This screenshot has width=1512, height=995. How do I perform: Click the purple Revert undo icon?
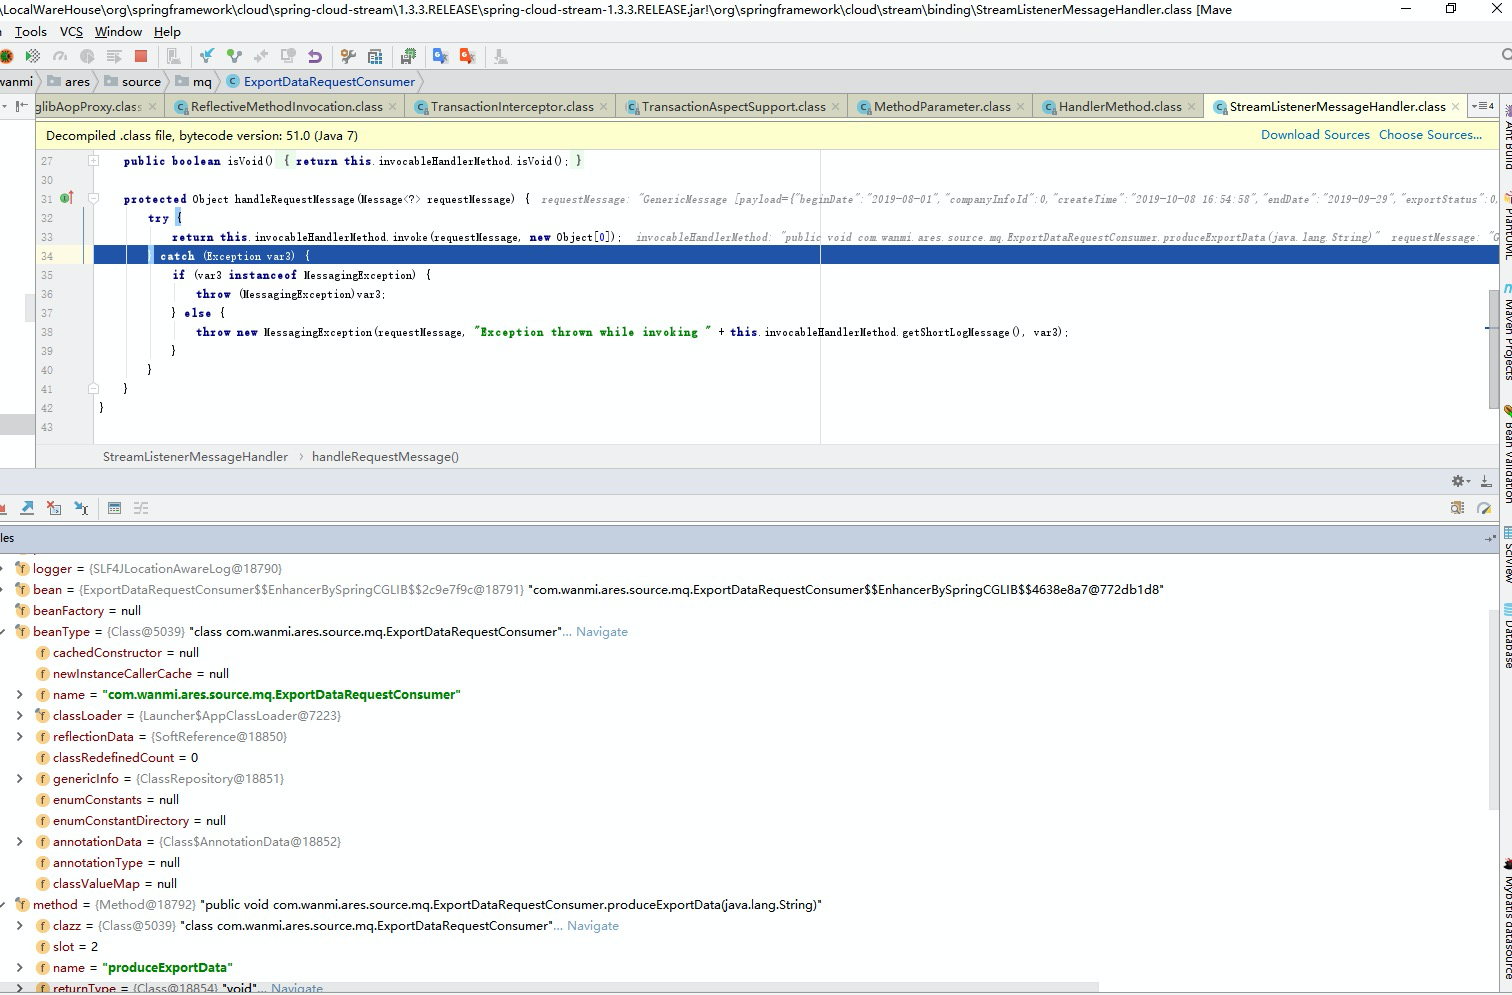tap(315, 56)
